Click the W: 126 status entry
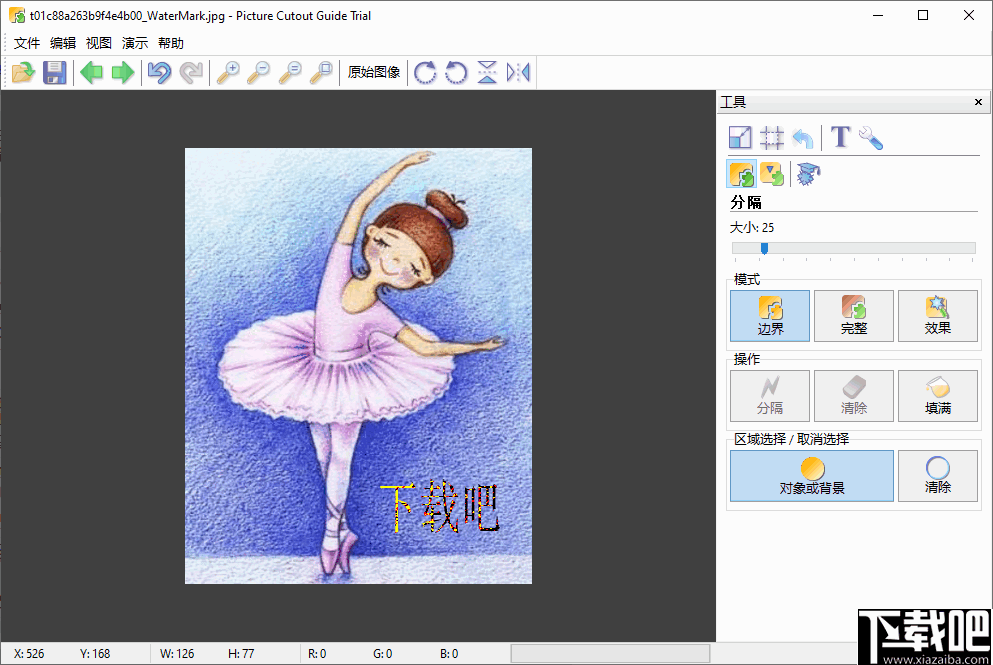Image resolution: width=993 pixels, height=665 pixels. pos(177,654)
